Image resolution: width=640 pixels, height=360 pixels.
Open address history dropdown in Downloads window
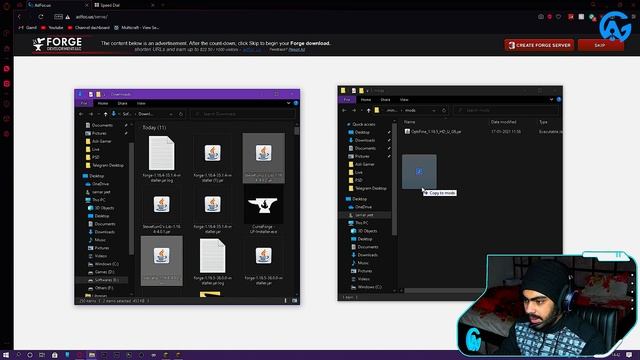click(x=171, y=114)
